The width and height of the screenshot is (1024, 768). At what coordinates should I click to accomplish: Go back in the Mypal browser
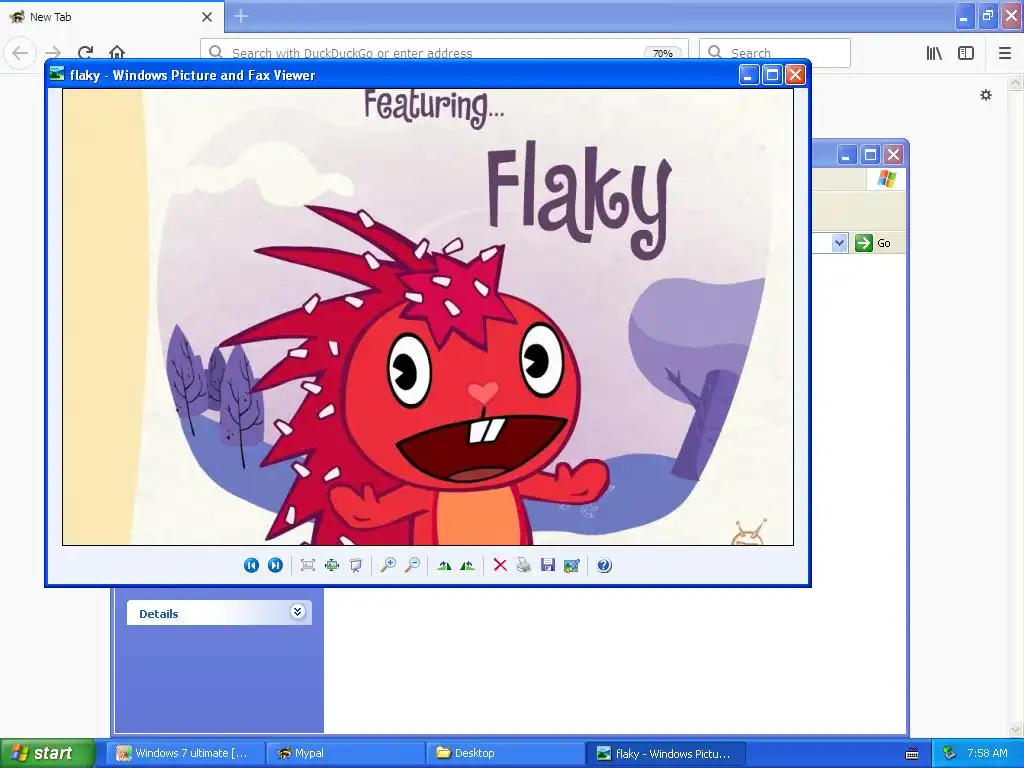(20, 53)
